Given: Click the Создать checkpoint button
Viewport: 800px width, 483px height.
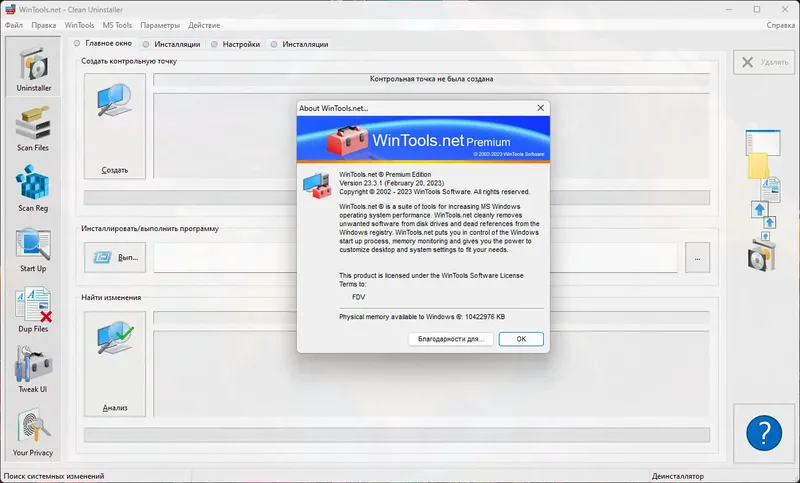Looking at the screenshot, I should [115, 125].
